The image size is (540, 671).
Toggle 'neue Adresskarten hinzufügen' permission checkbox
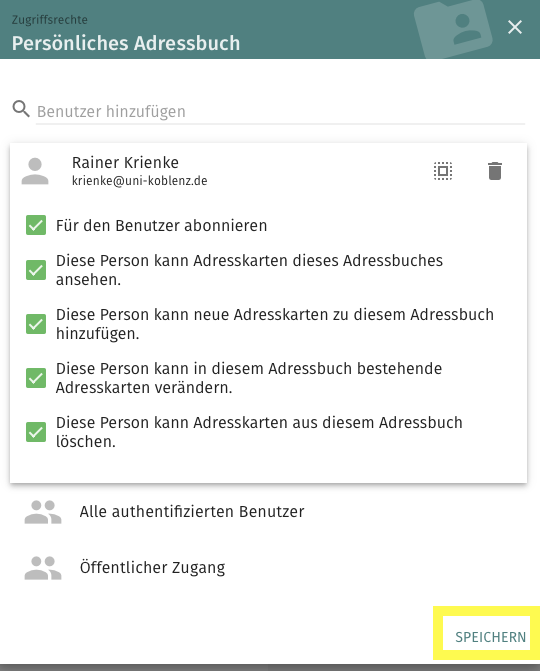36,324
